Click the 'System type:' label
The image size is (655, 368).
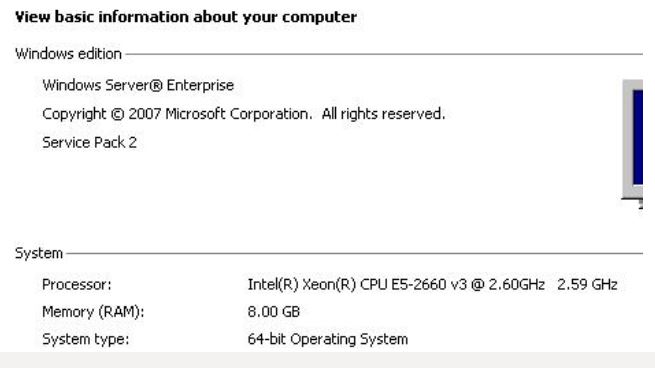(x=86, y=339)
